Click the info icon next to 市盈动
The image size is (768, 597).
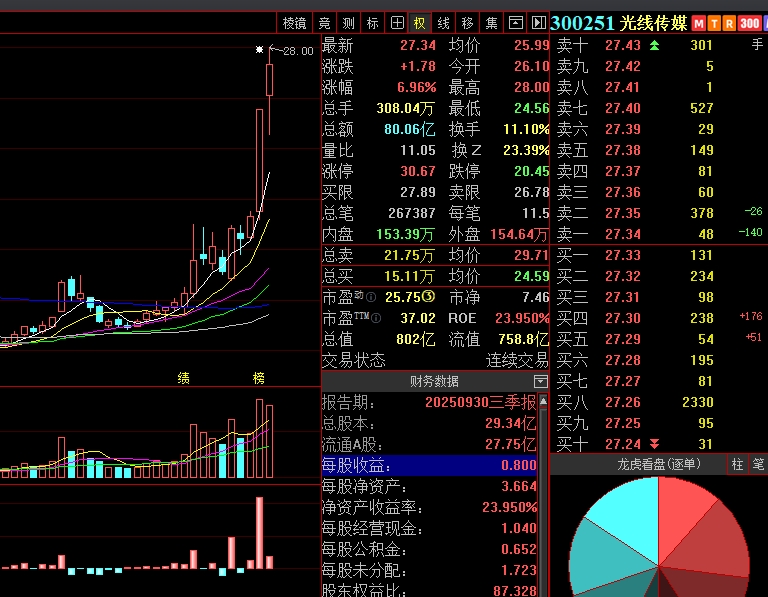click(x=371, y=297)
